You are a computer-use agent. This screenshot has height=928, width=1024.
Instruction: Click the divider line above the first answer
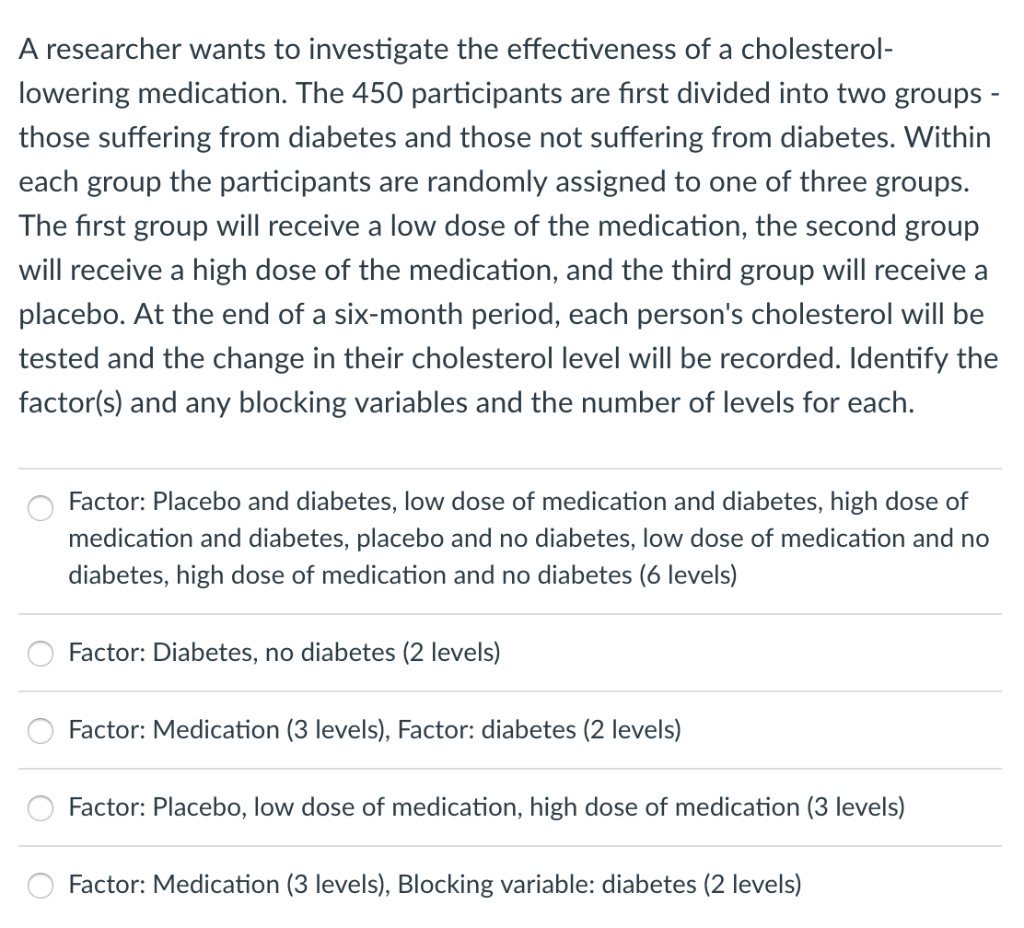pyautogui.click(x=512, y=465)
